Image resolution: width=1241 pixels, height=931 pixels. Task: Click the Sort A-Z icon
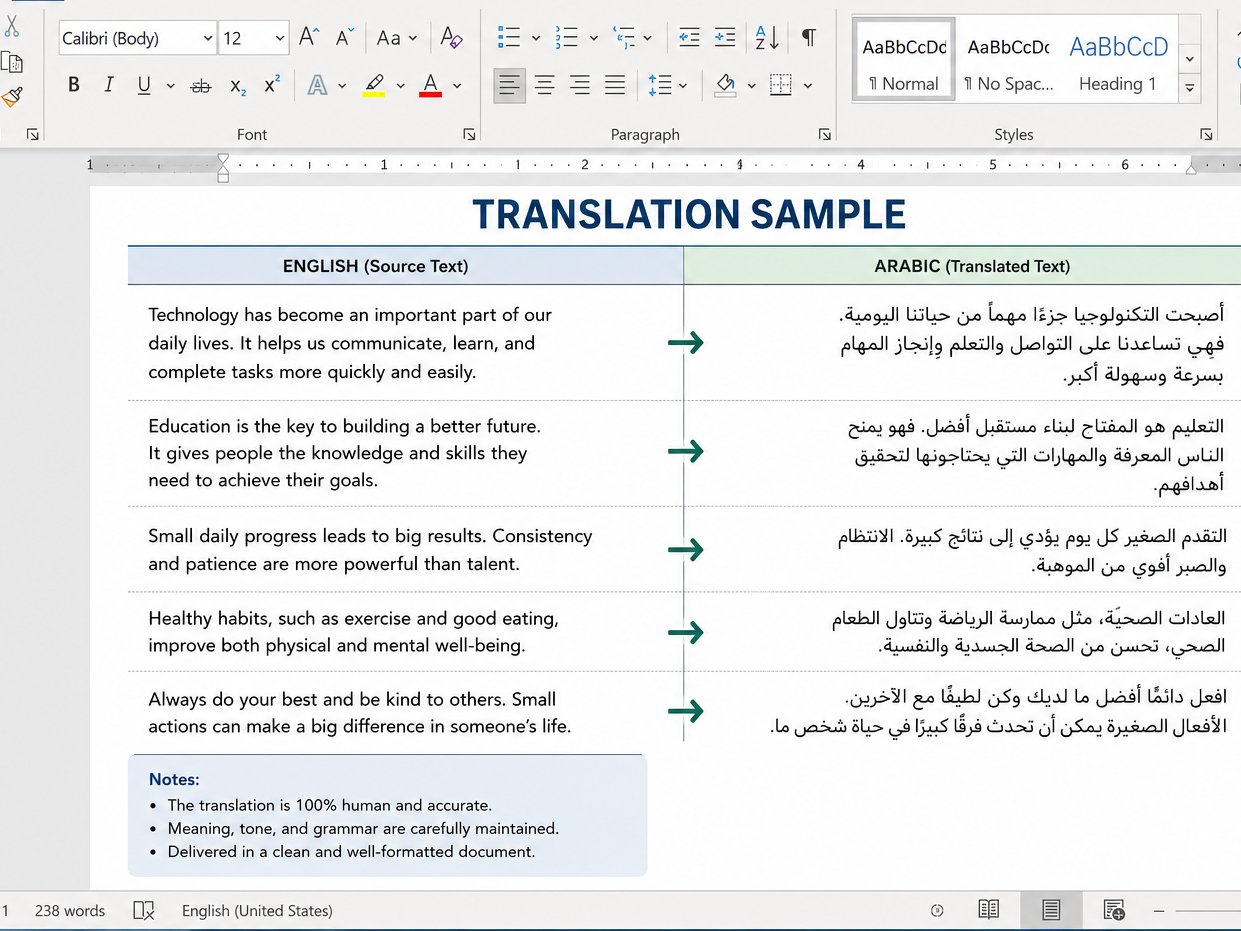[x=767, y=38]
